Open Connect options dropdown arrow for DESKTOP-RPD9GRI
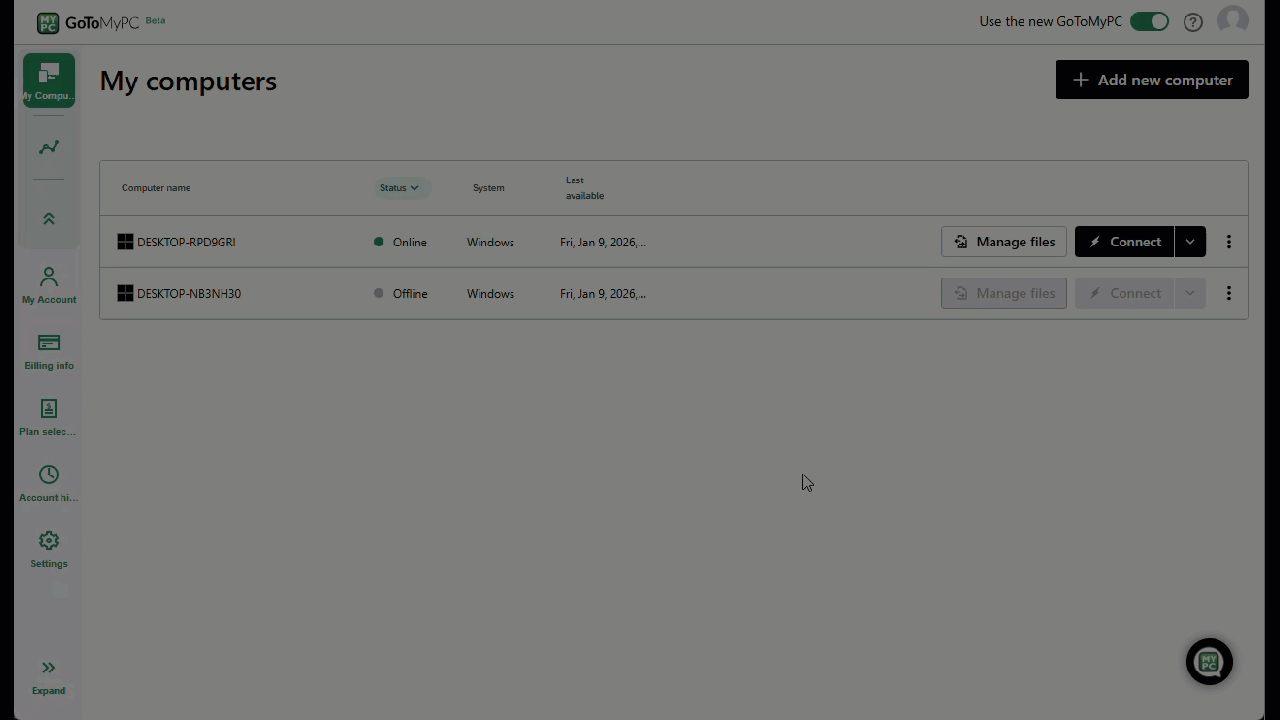The height and width of the screenshot is (720, 1280). [x=1190, y=242]
